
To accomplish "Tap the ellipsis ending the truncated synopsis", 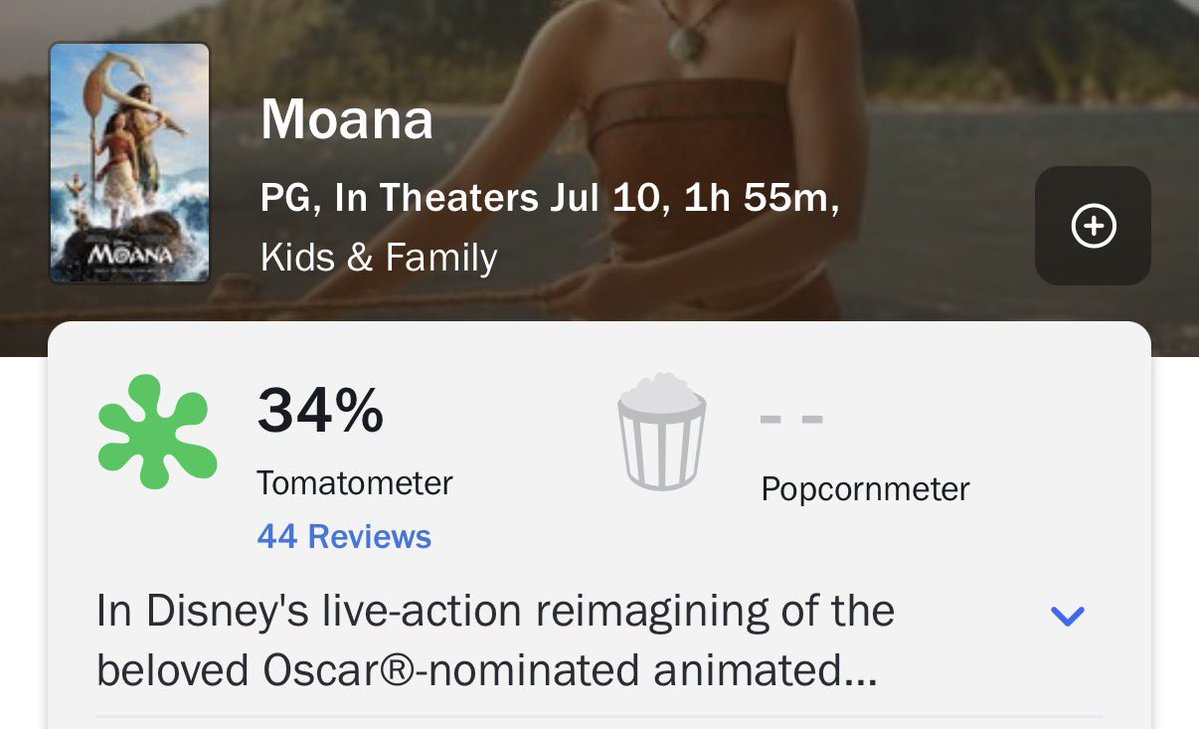I will pyautogui.click(x=862, y=681).
